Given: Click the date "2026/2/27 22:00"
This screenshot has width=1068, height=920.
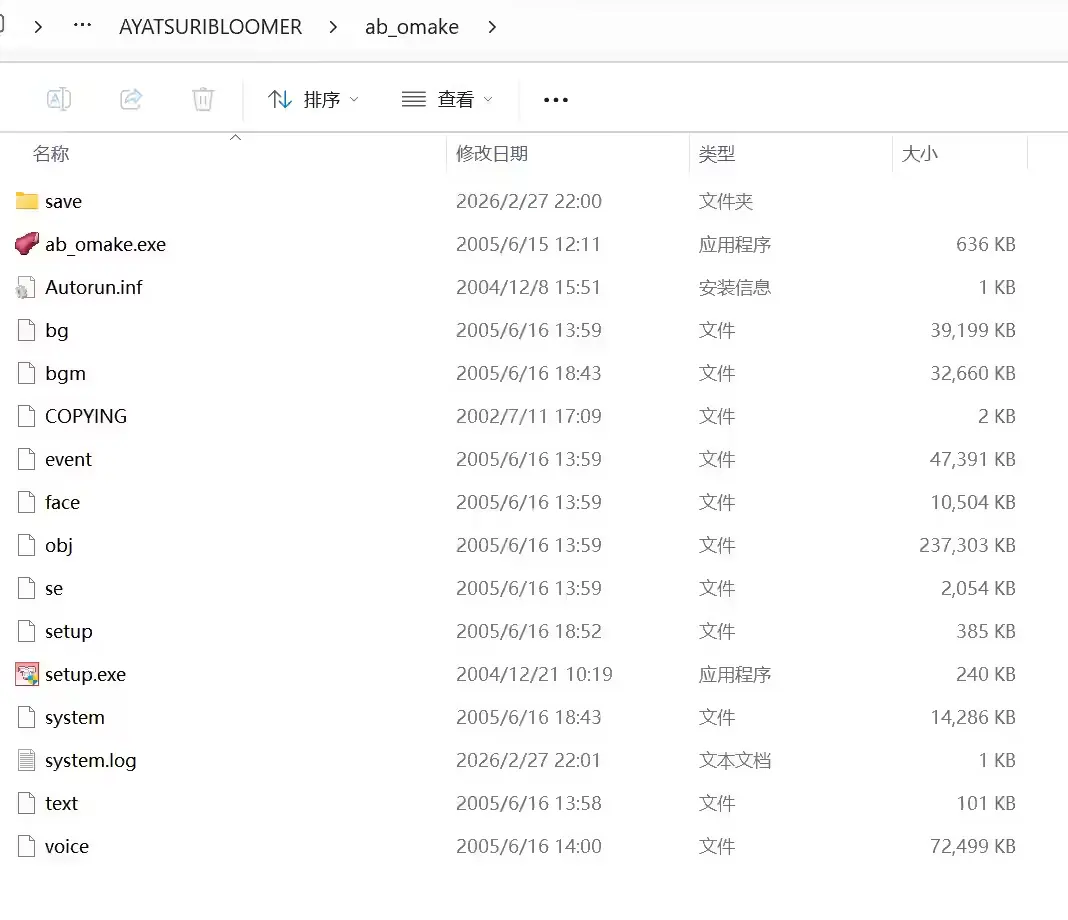Looking at the screenshot, I should click(x=529, y=201).
